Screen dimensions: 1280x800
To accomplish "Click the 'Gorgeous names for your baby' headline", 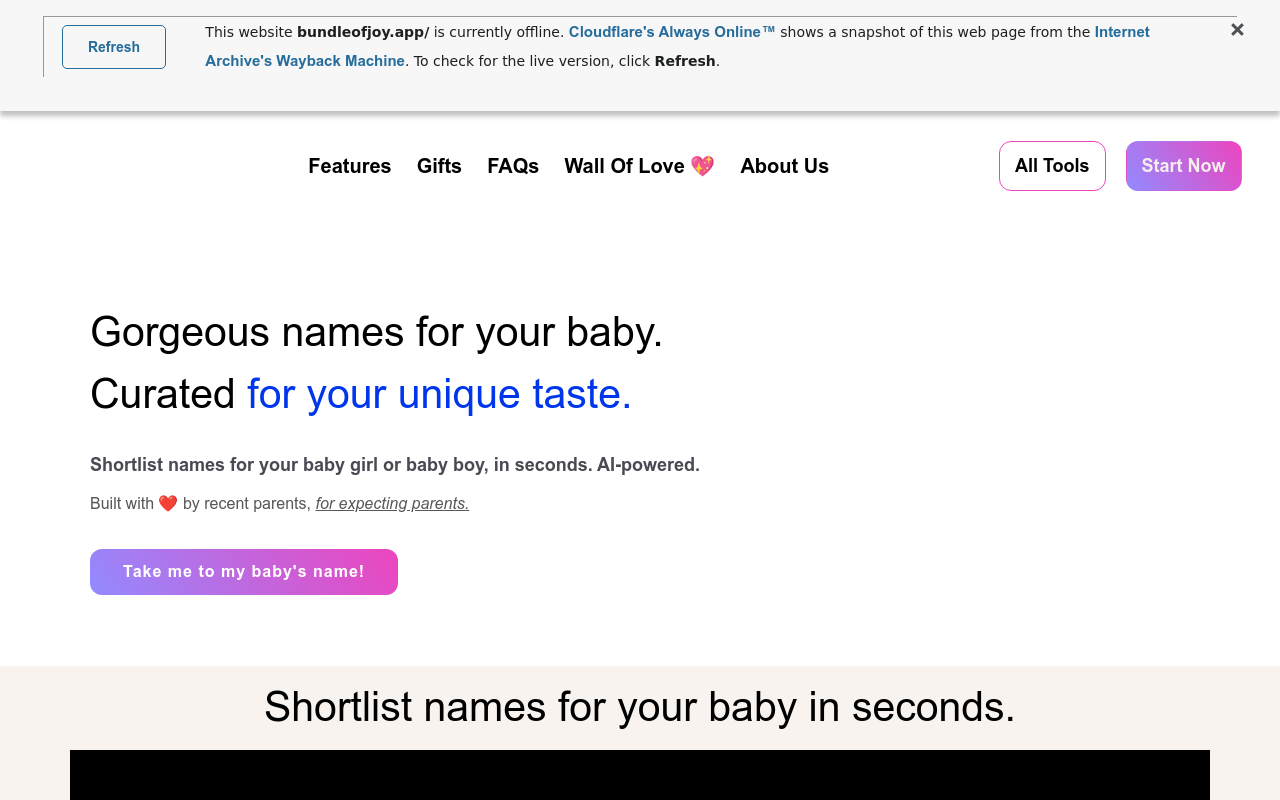I will pos(376,332).
